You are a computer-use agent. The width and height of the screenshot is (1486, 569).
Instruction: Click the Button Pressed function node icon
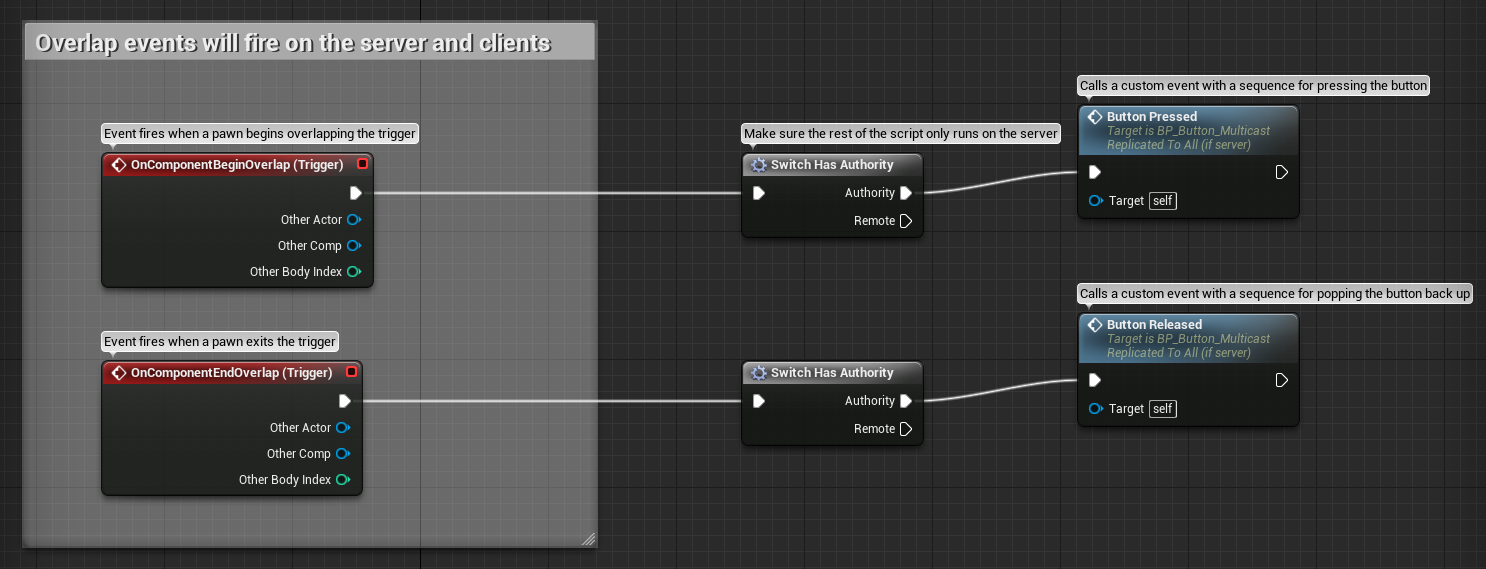[x=1095, y=117]
